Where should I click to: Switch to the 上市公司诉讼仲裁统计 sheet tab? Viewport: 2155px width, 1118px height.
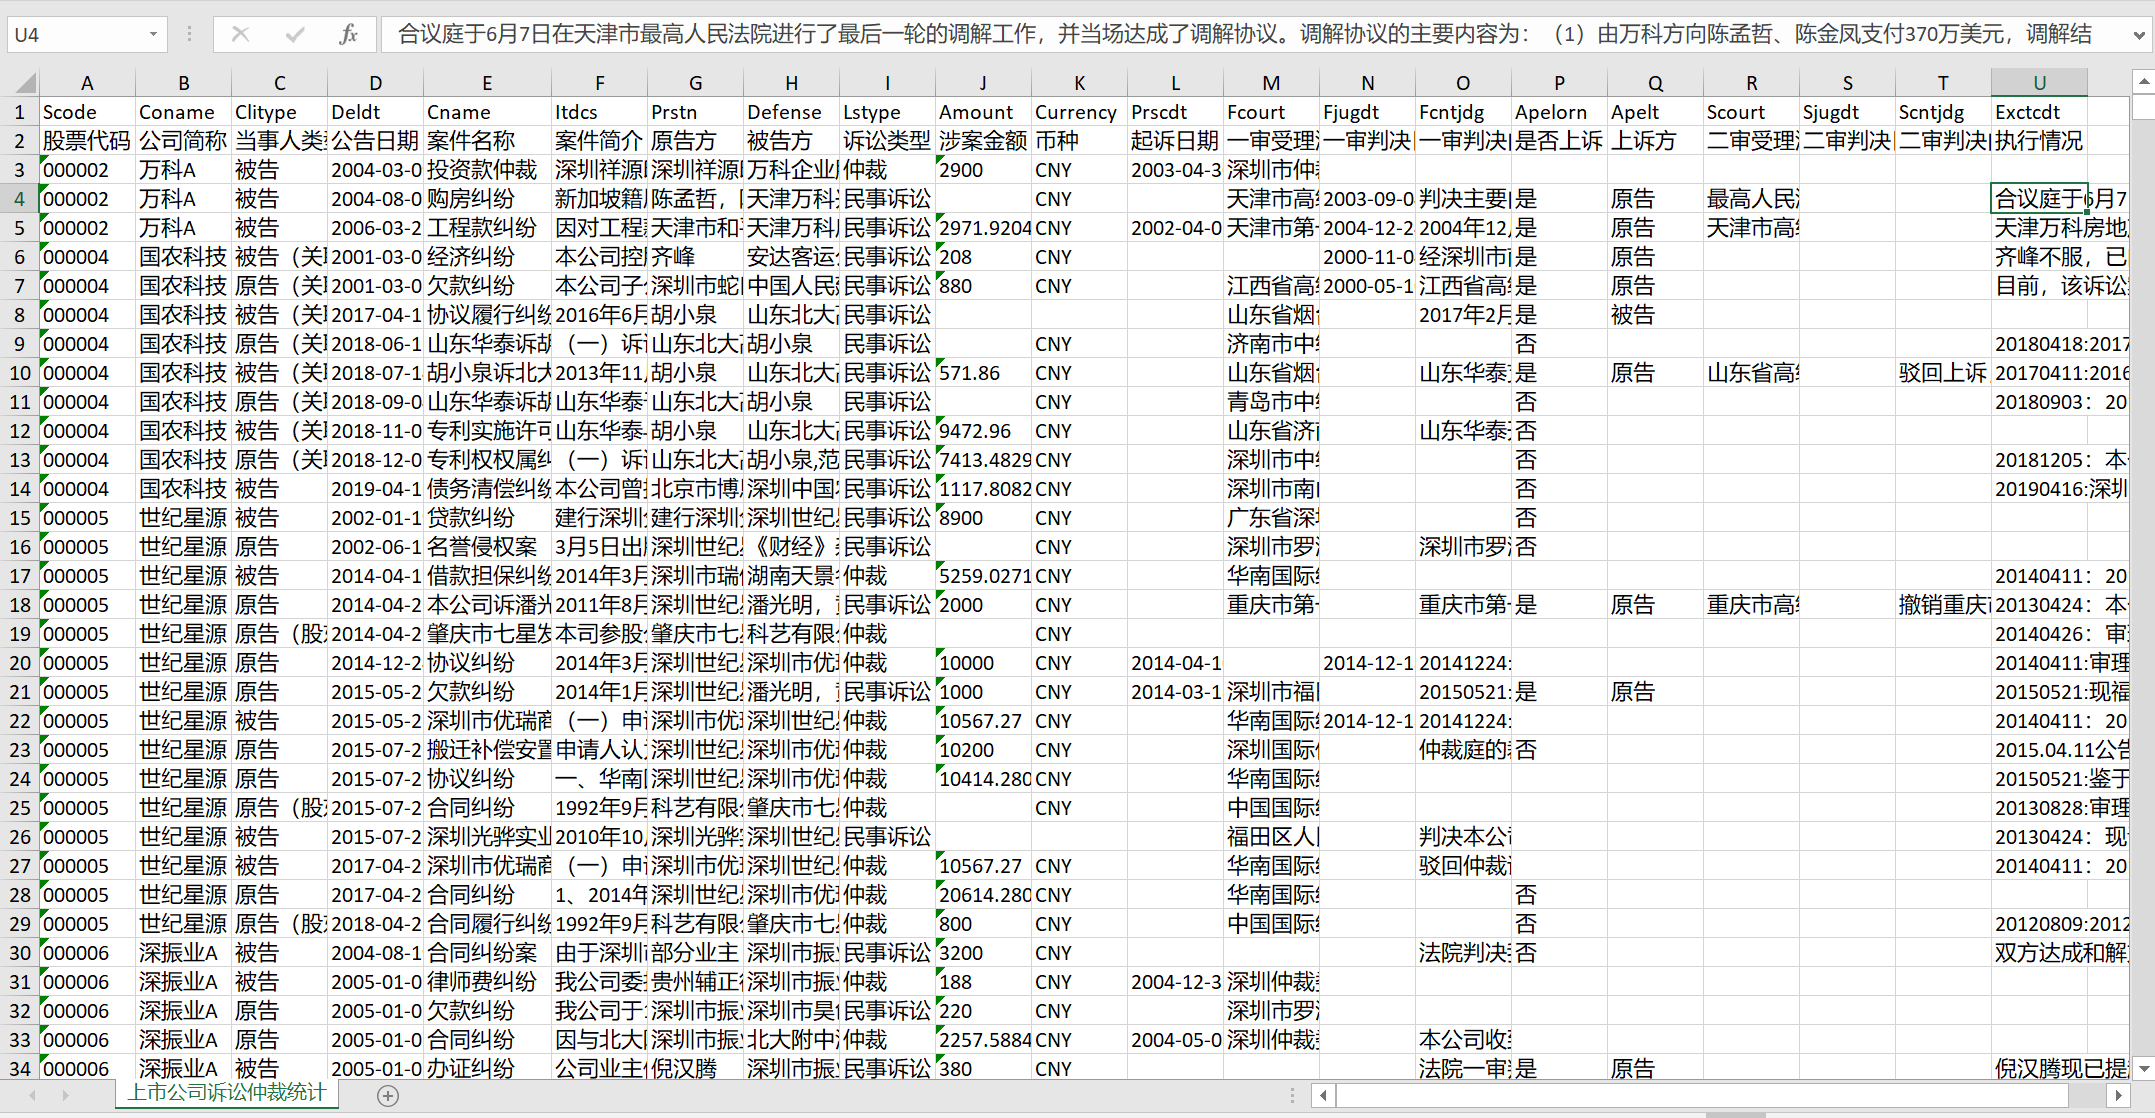(x=227, y=1093)
